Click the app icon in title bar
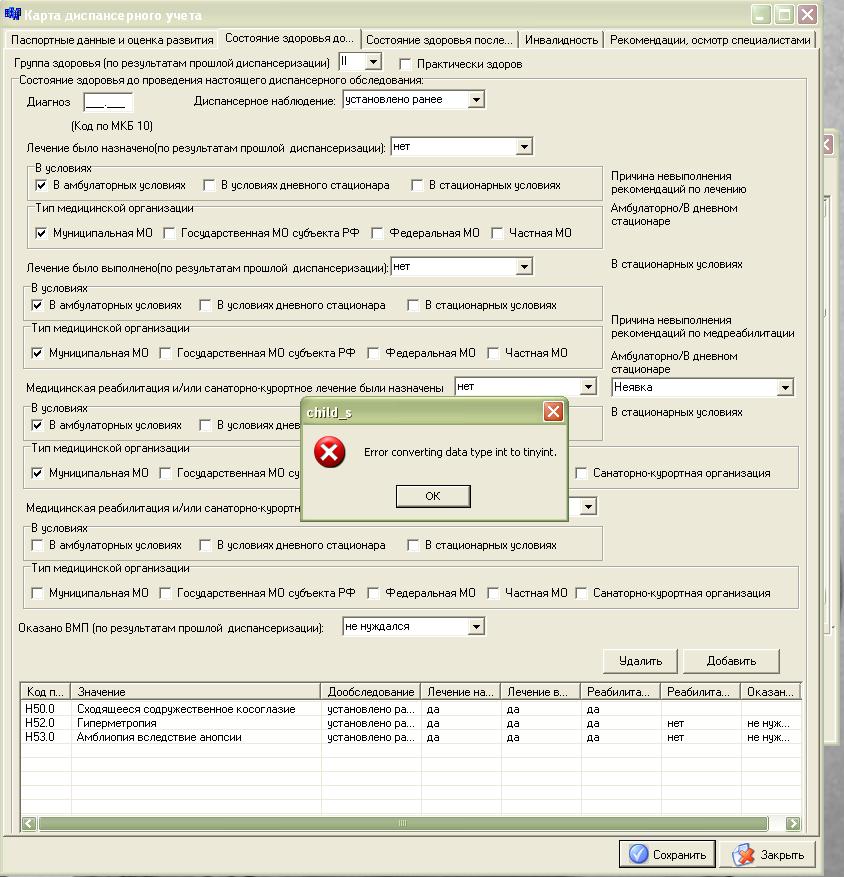 (12, 15)
